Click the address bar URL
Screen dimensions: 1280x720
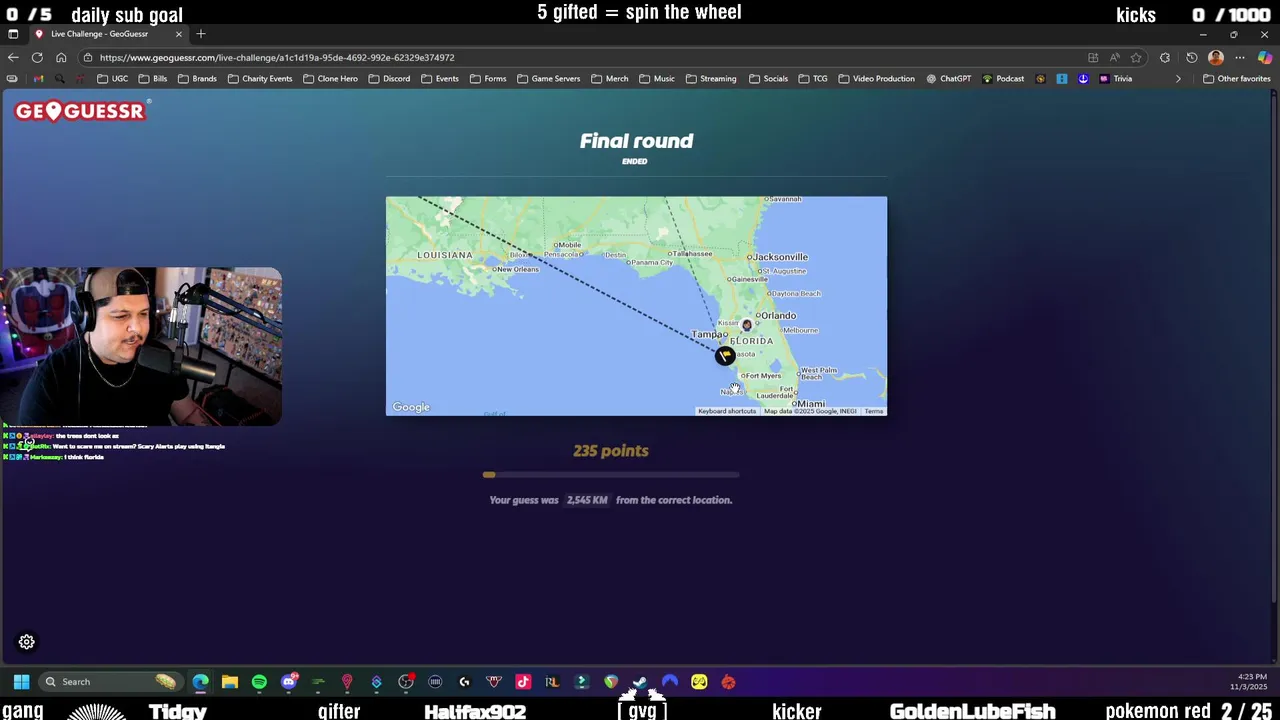[x=277, y=58]
